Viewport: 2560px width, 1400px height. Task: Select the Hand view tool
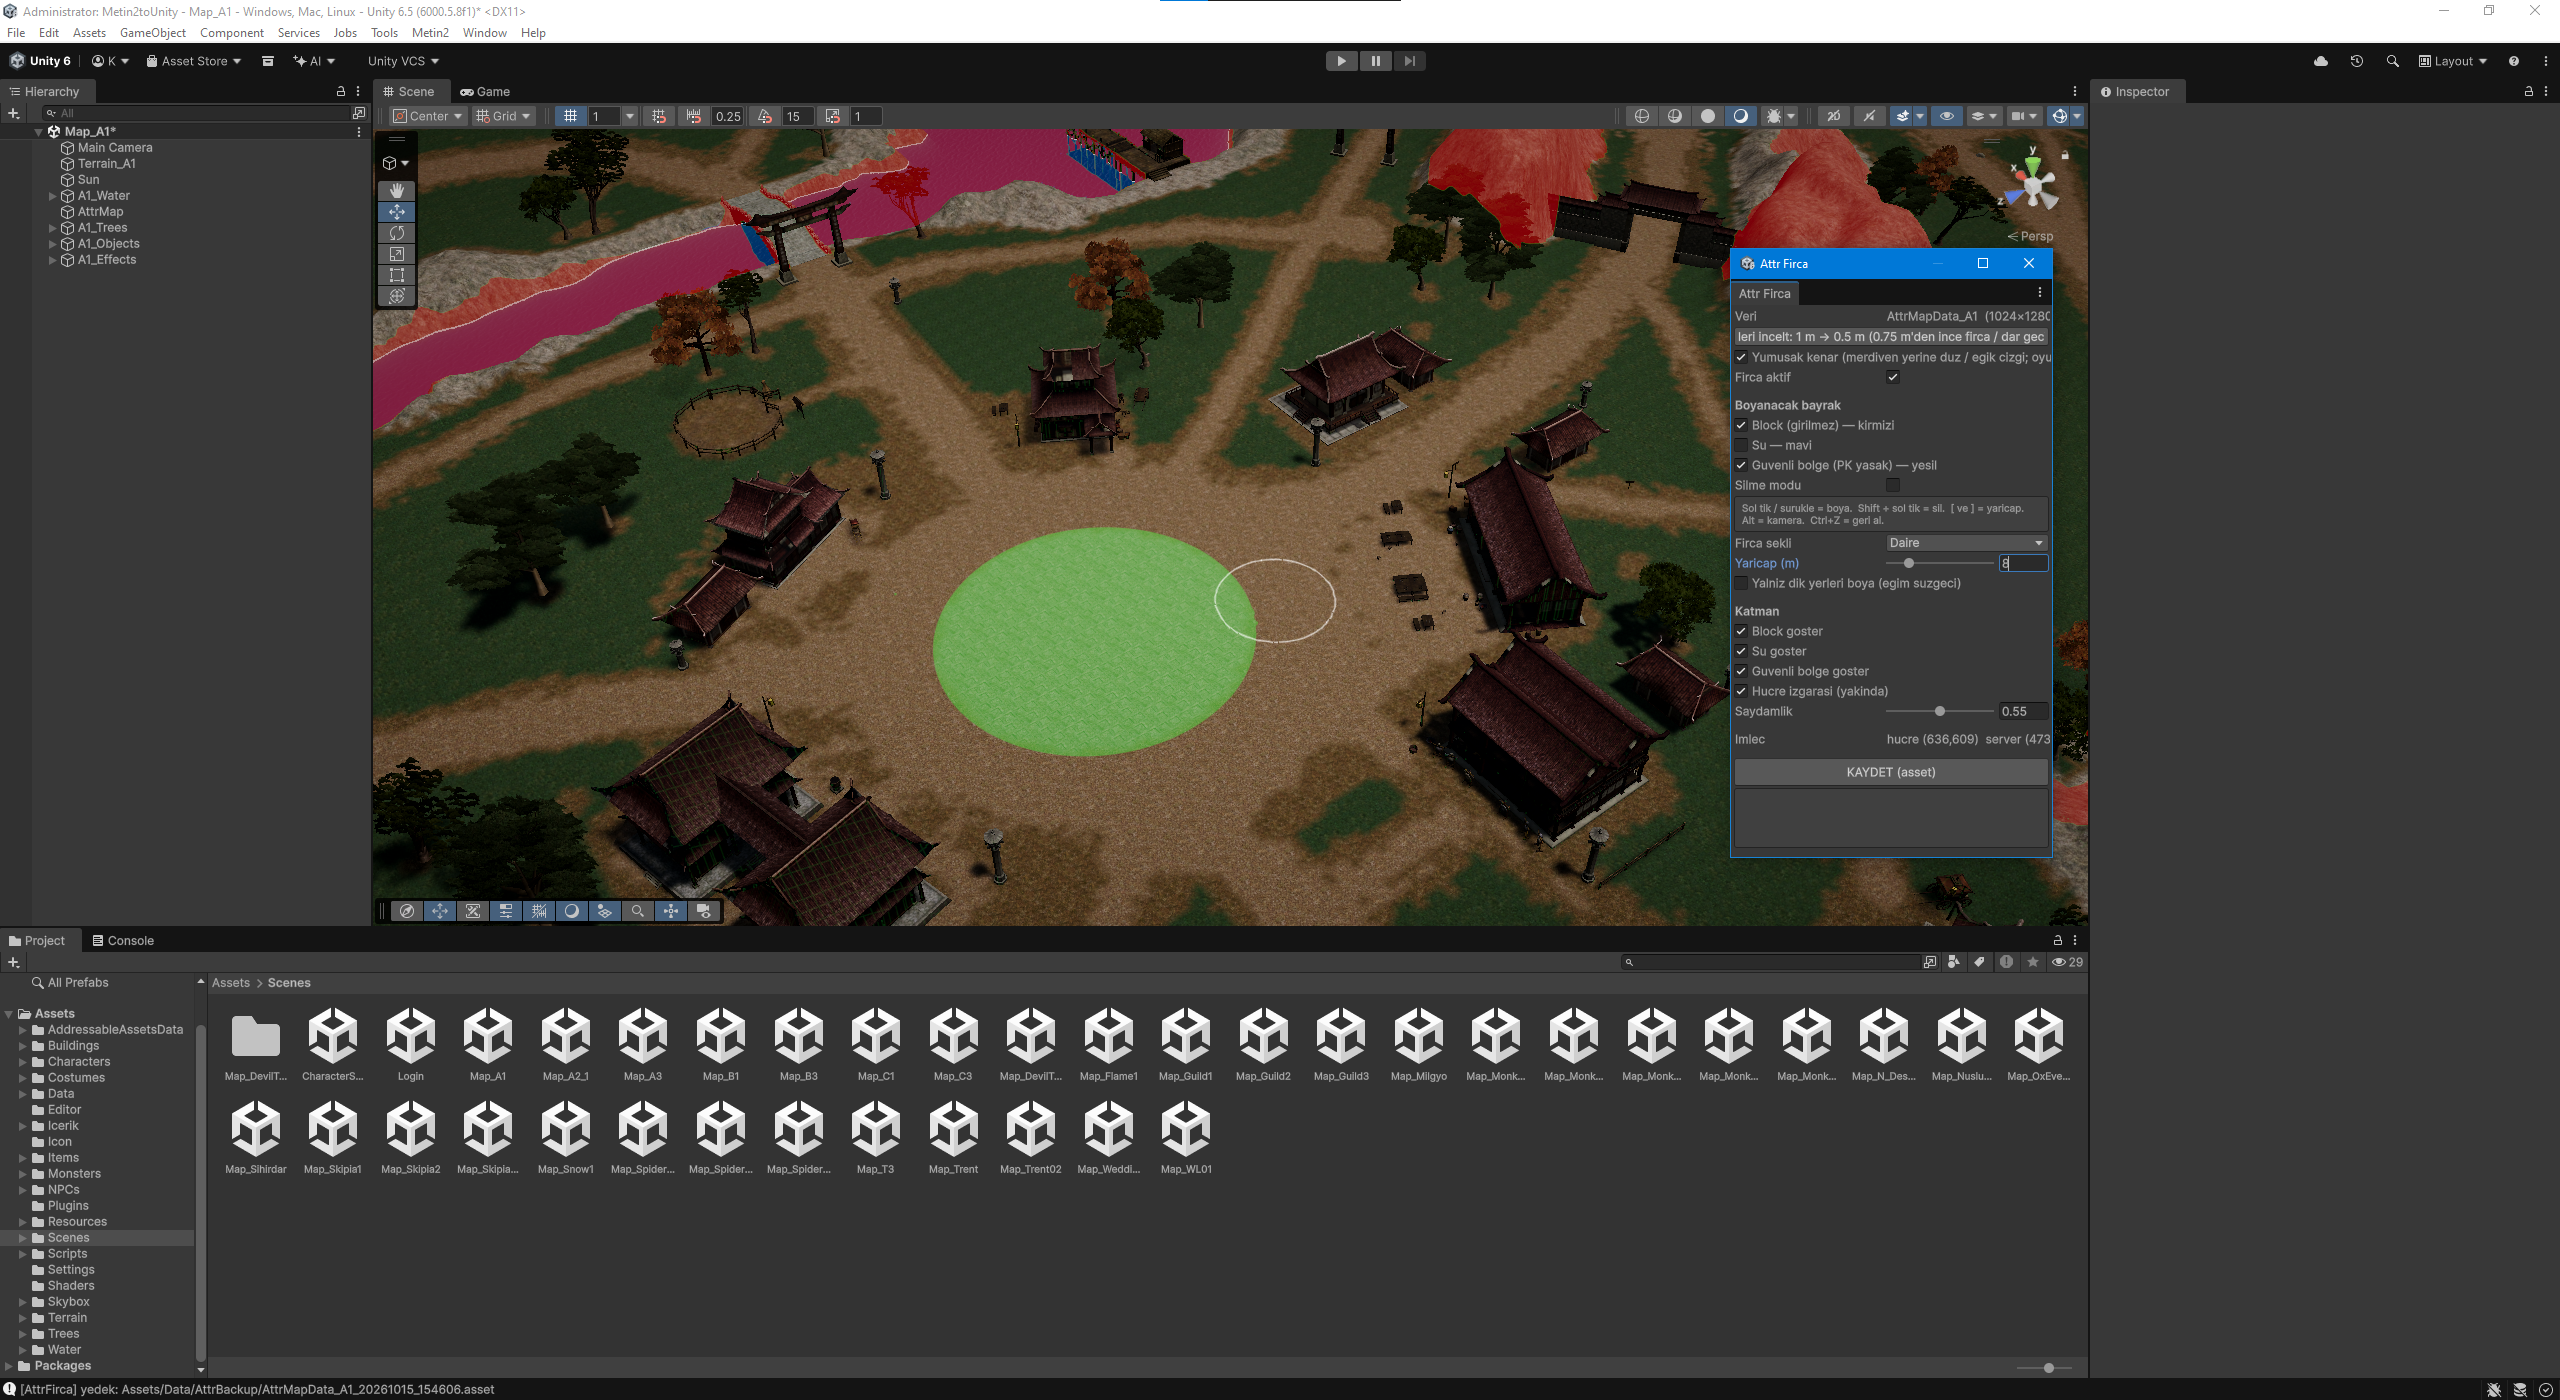click(397, 190)
